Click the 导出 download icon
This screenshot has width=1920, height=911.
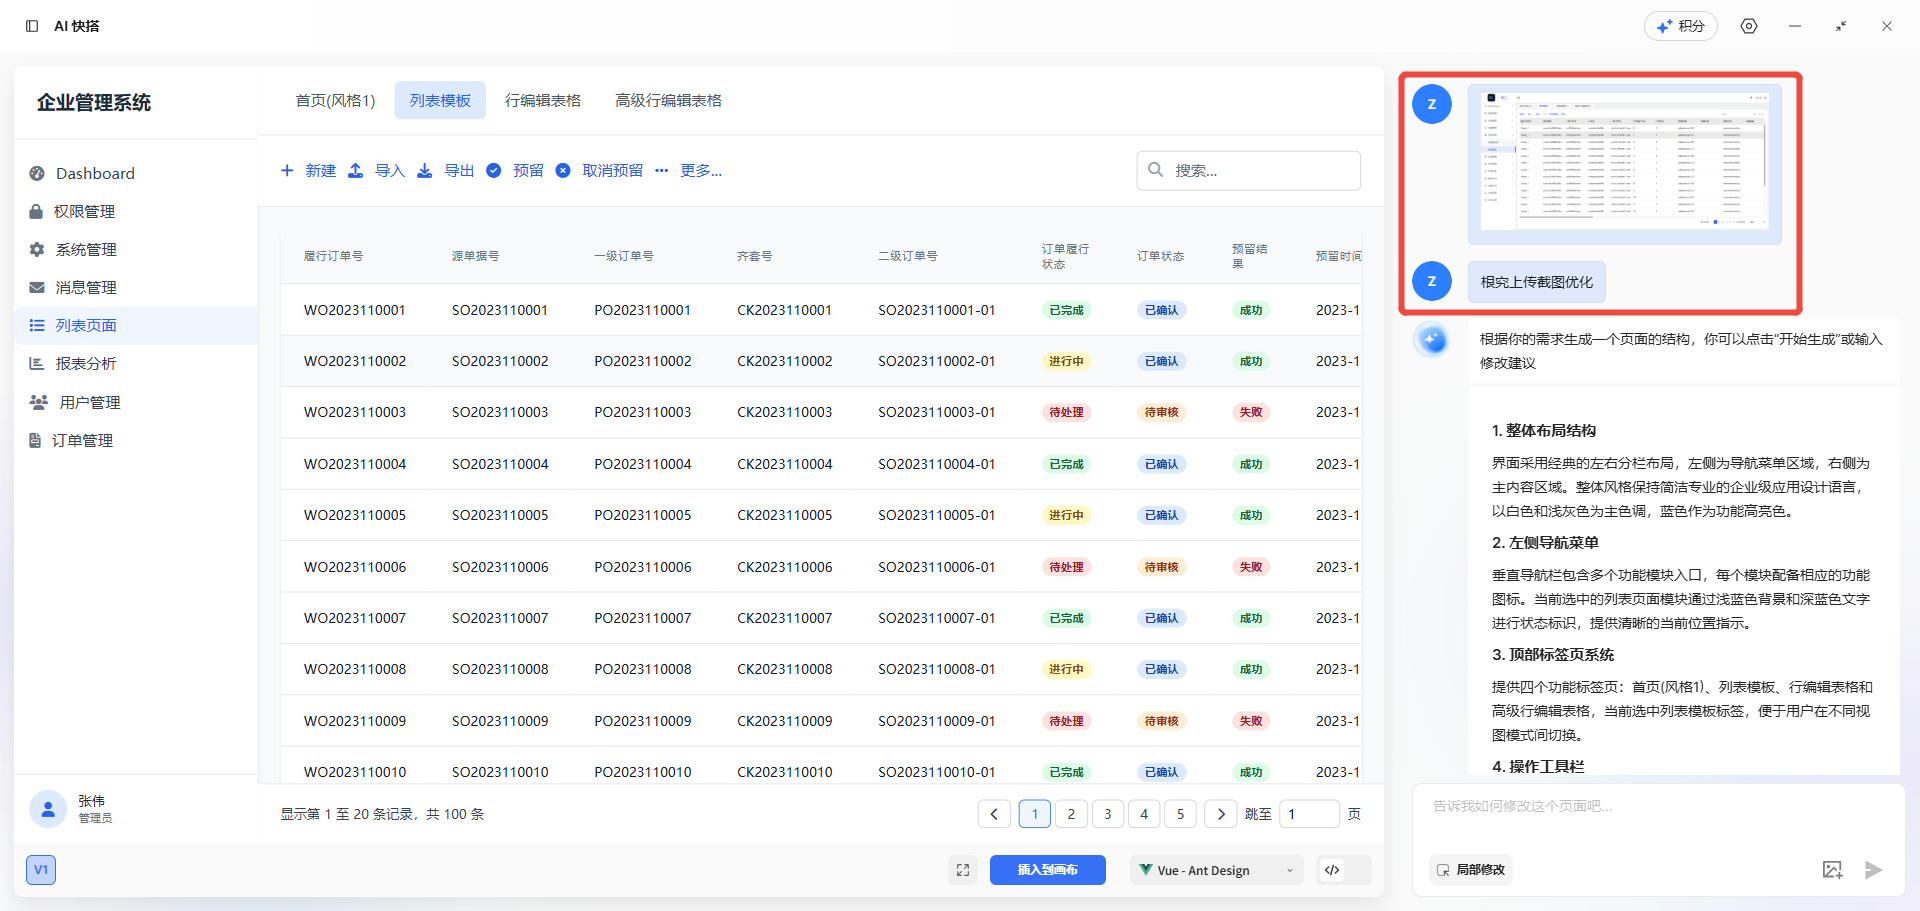[425, 171]
